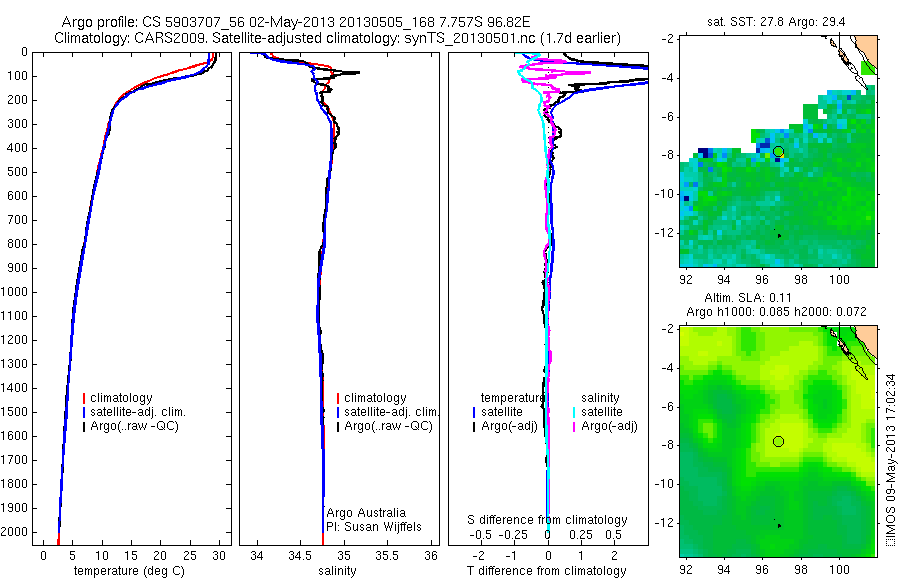This screenshot has width=900, height=580.
Task: Select the 'sat. SST: 27.8 Argo: 29.4' heading
Action: pyautogui.click(x=776, y=22)
